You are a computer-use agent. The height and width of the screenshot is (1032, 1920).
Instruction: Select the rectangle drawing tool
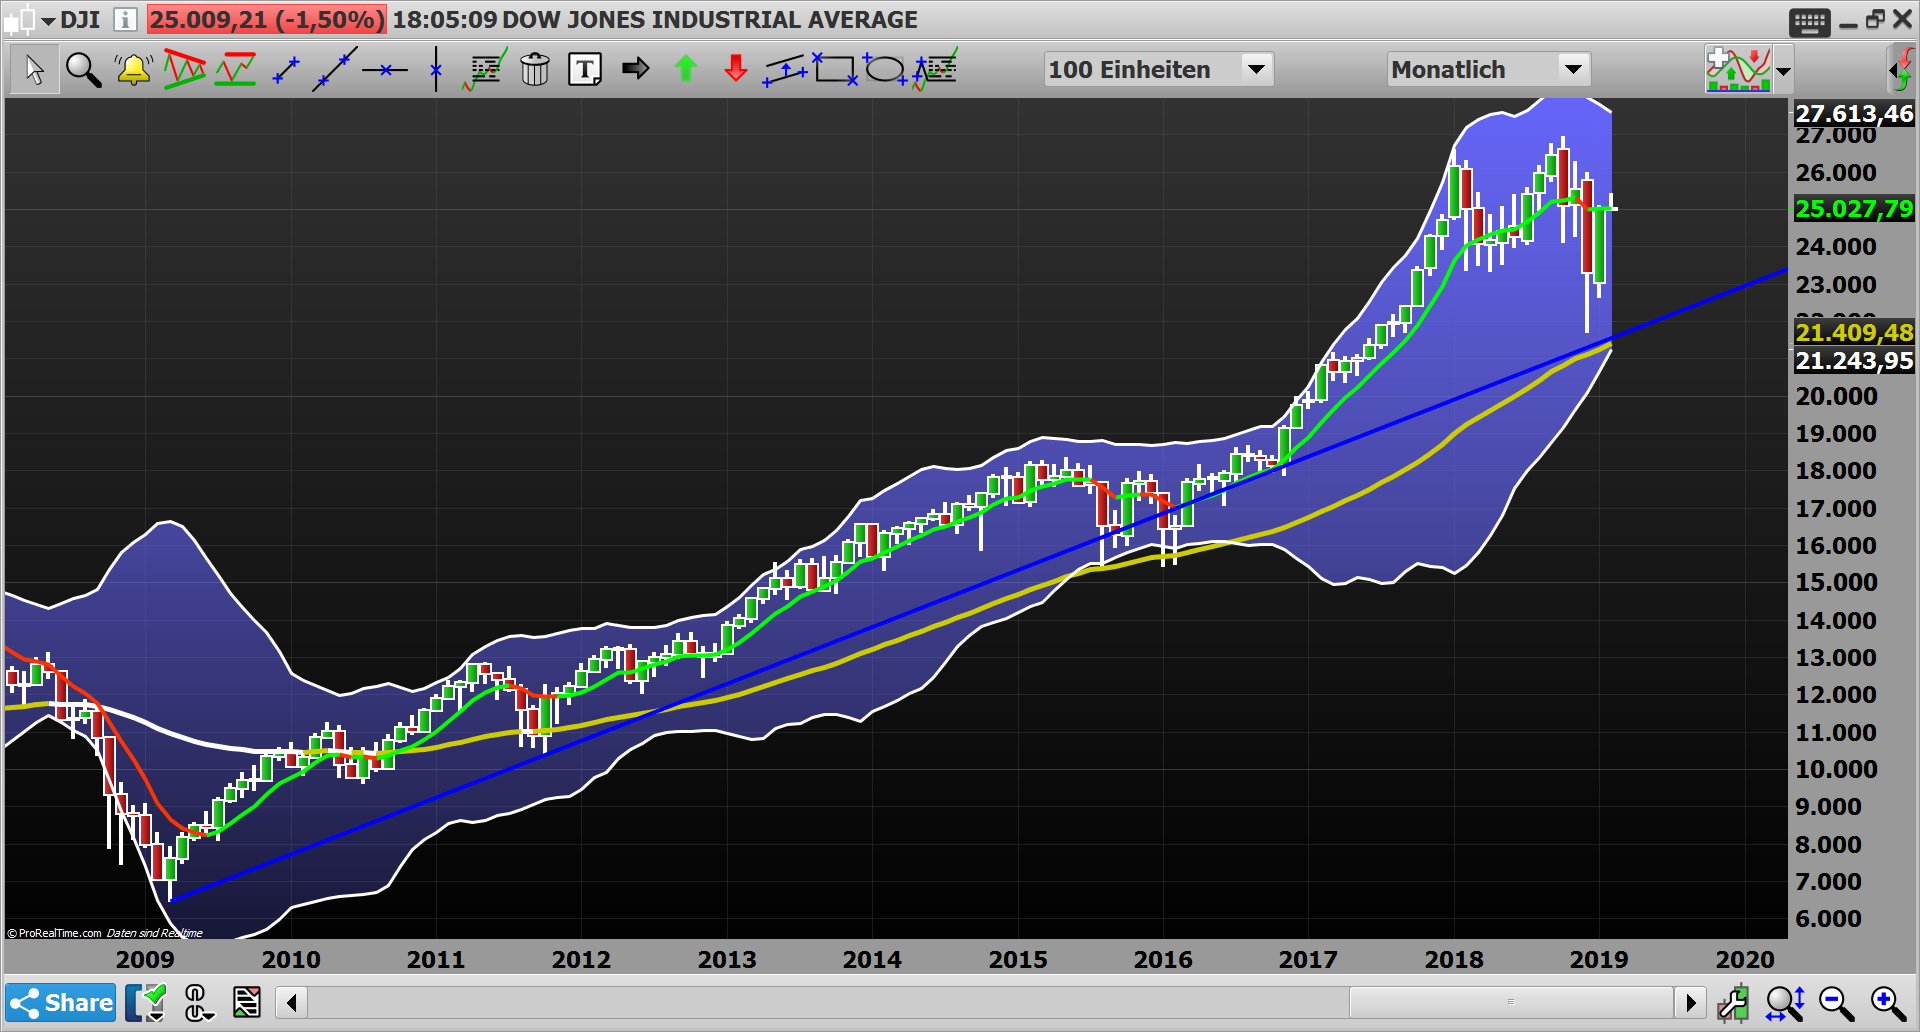[835, 69]
